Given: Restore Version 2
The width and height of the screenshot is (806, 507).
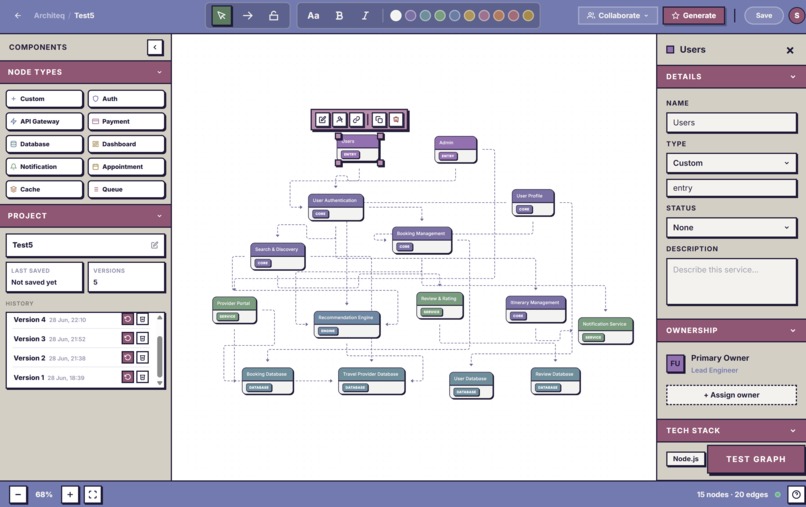Looking at the screenshot, I should point(127,357).
